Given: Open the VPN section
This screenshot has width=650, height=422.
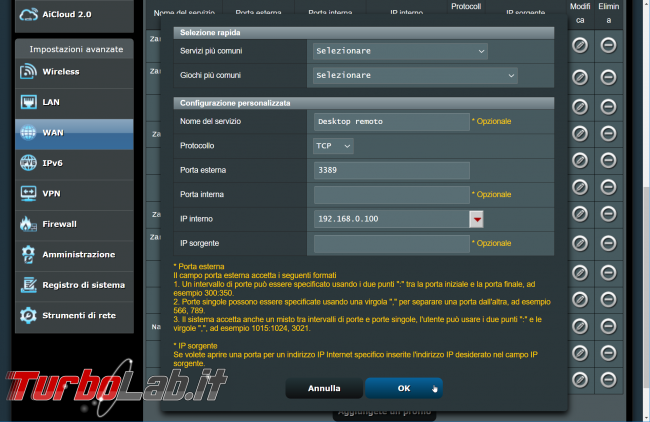Looking at the screenshot, I should pos(74,194).
